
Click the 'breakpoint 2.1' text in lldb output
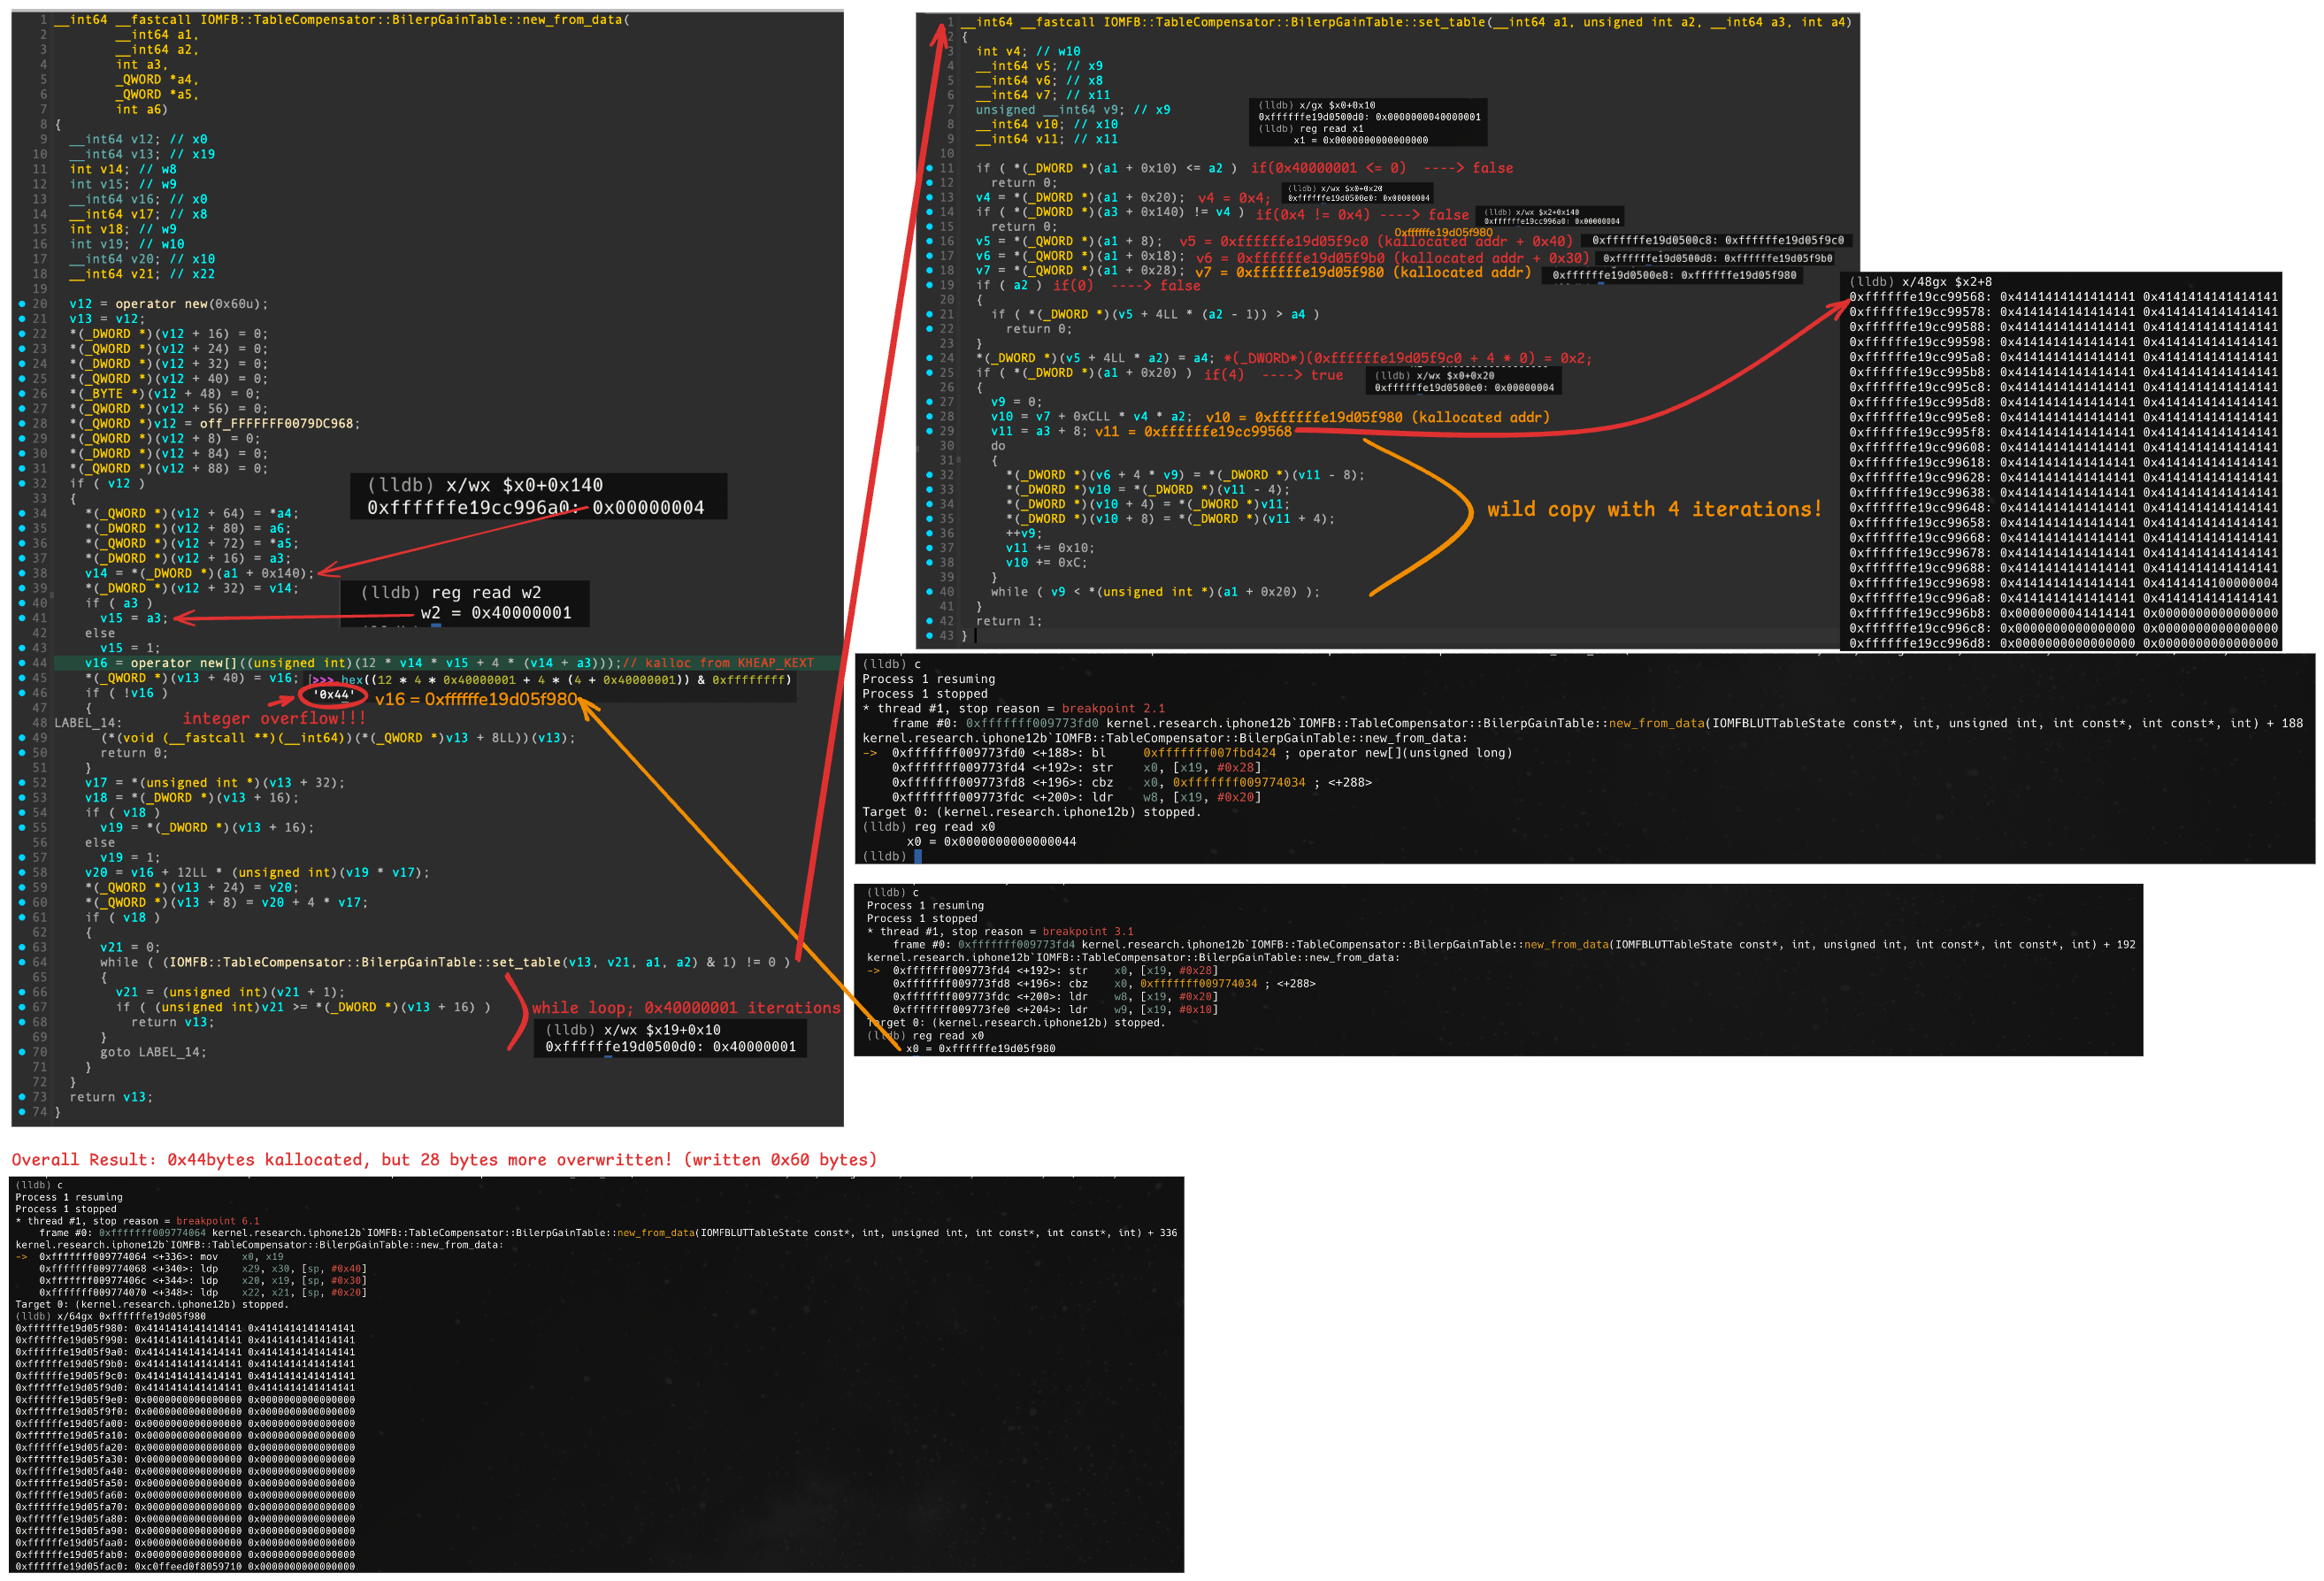1112,708
